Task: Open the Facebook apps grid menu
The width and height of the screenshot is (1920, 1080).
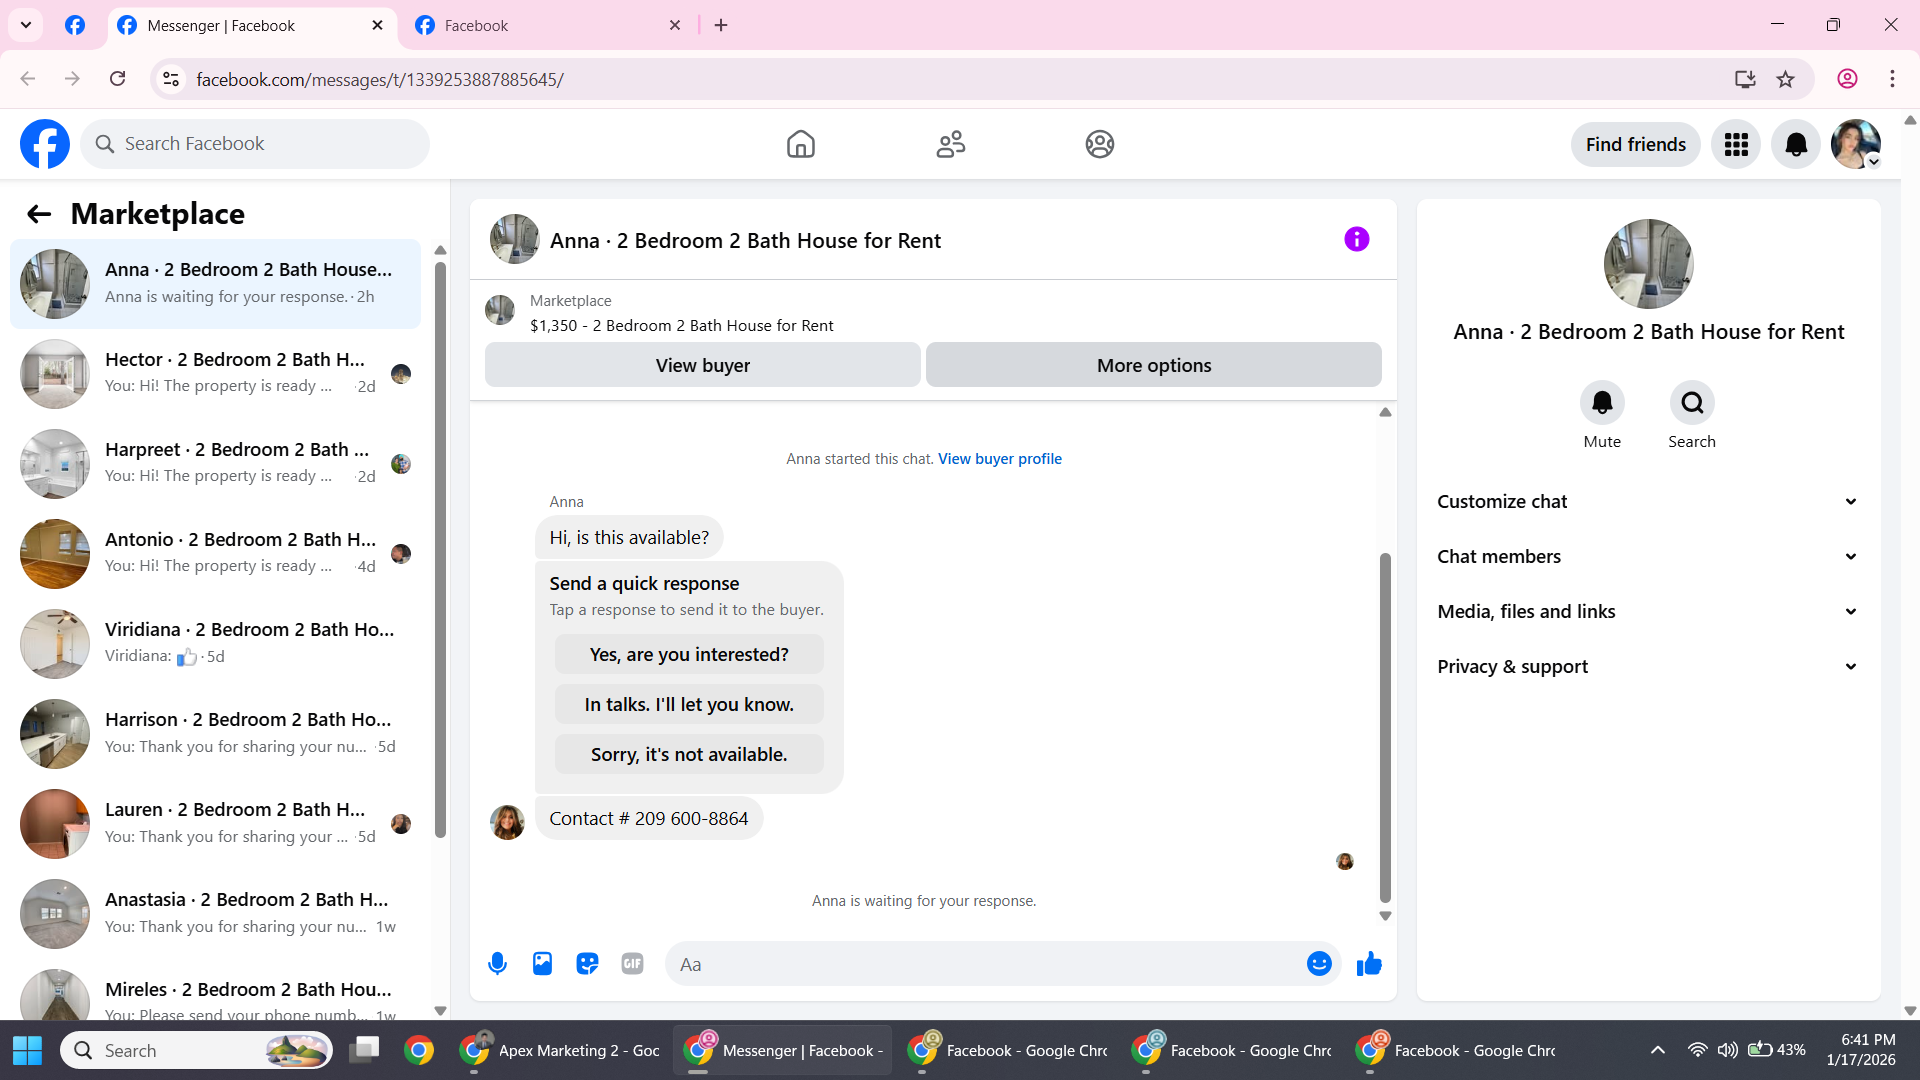Action: click(1736, 145)
